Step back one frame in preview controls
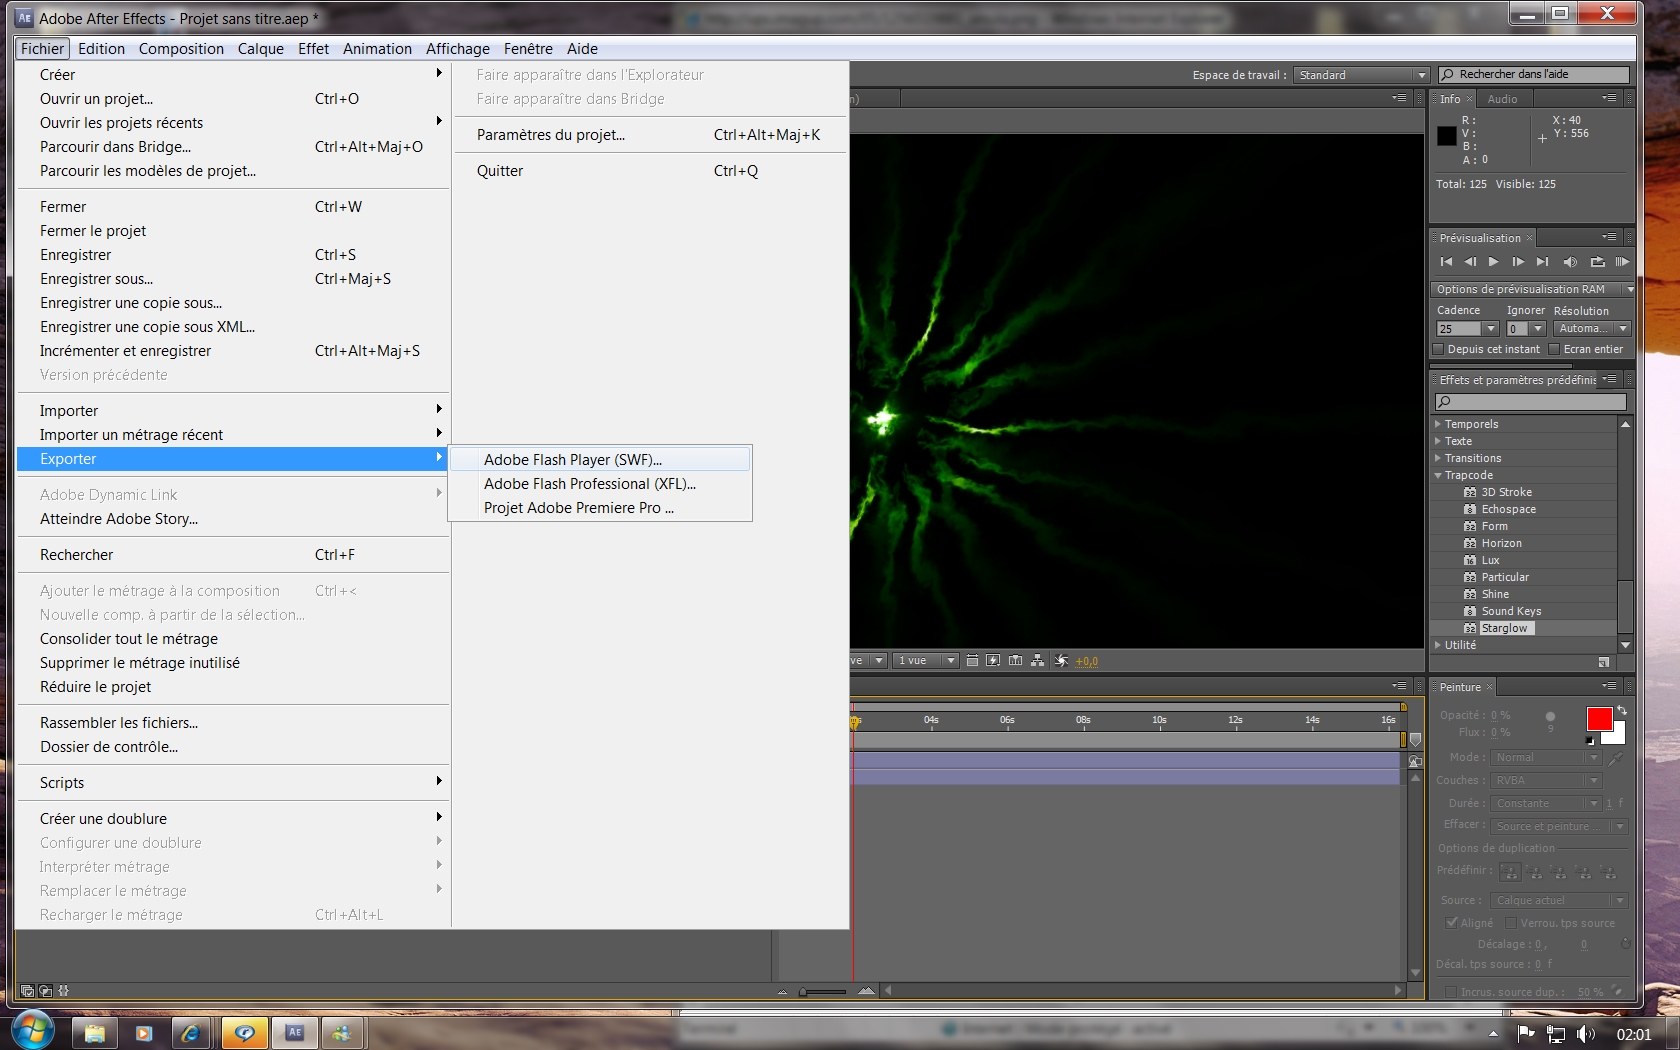Image resolution: width=1680 pixels, height=1050 pixels. [1470, 262]
